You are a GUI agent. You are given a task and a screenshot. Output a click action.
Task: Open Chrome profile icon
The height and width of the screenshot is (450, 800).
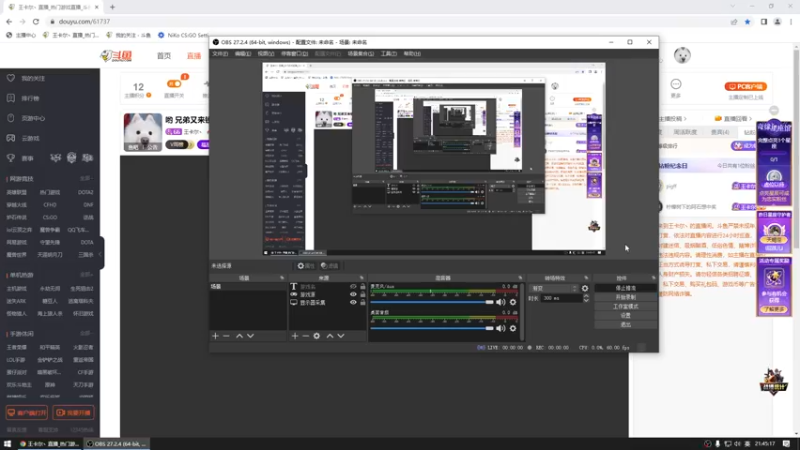click(778, 22)
